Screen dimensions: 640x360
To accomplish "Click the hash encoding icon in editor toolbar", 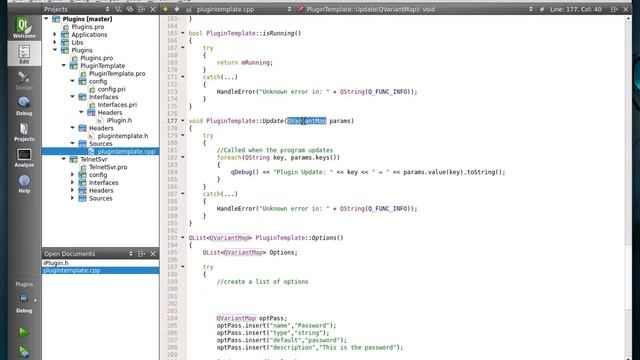I will 542,9.
